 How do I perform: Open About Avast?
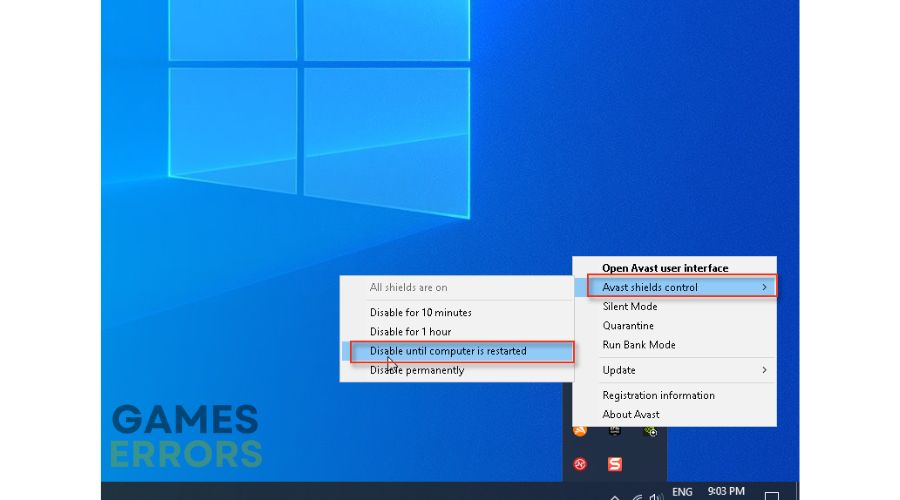675,414
